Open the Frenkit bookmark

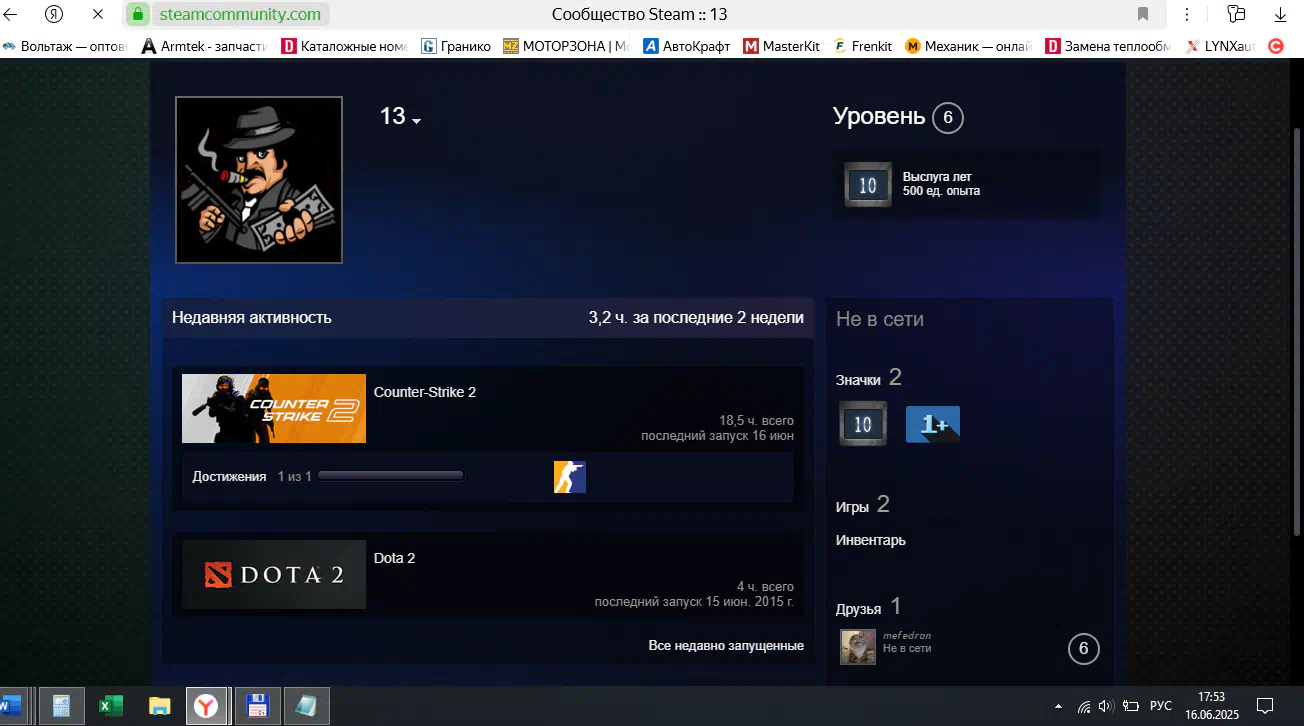click(x=862, y=46)
